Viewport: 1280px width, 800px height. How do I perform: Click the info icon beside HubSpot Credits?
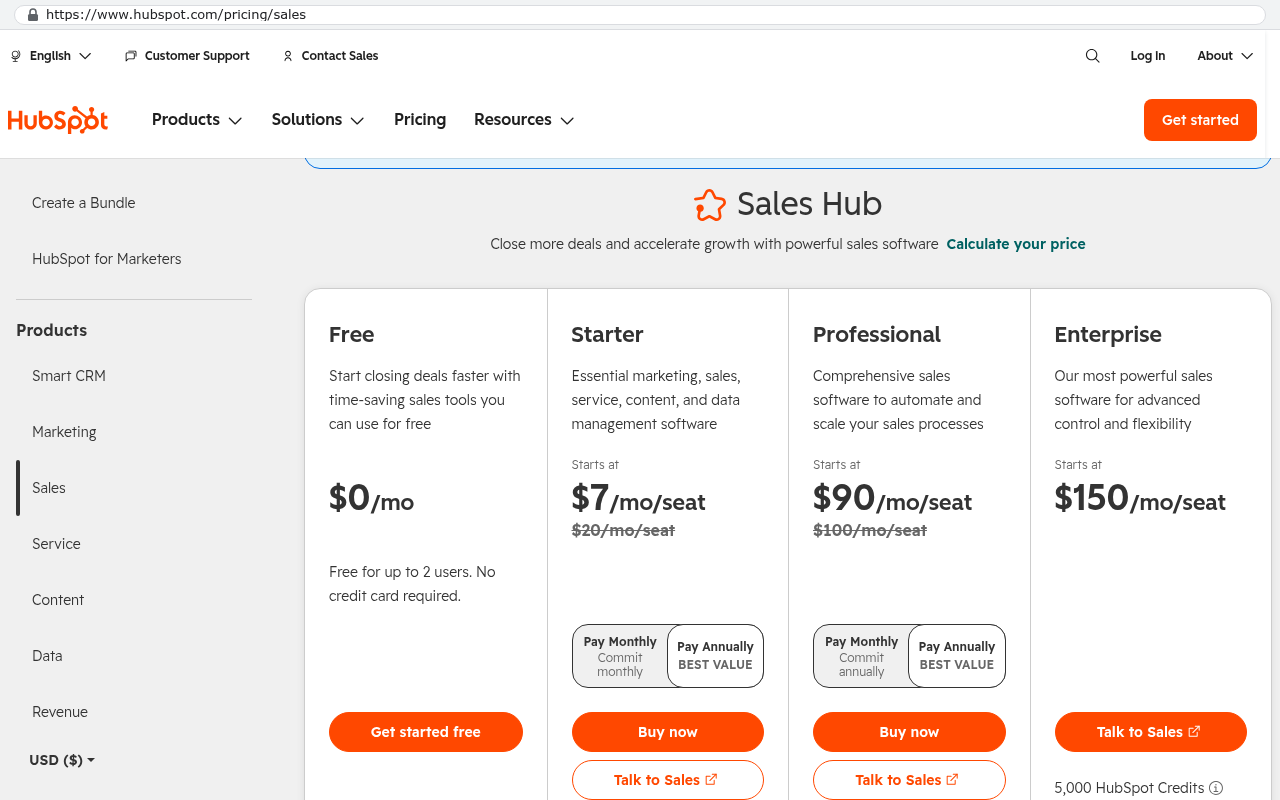pyautogui.click(x=1216, y=788)
